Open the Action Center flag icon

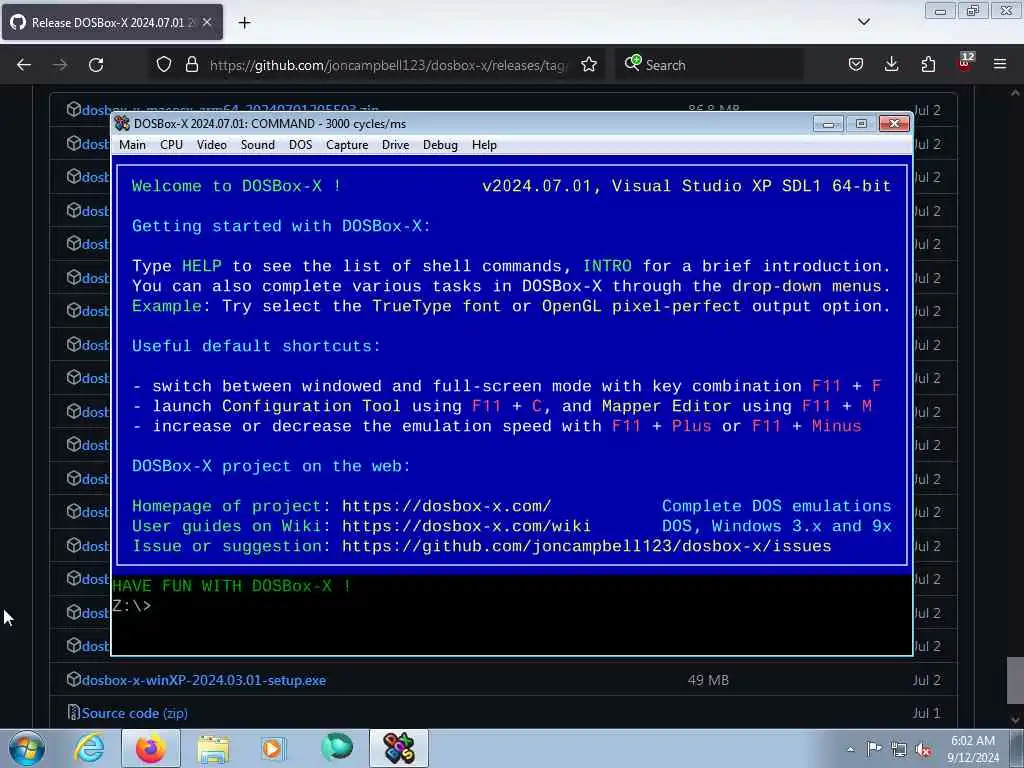point(874,749)
